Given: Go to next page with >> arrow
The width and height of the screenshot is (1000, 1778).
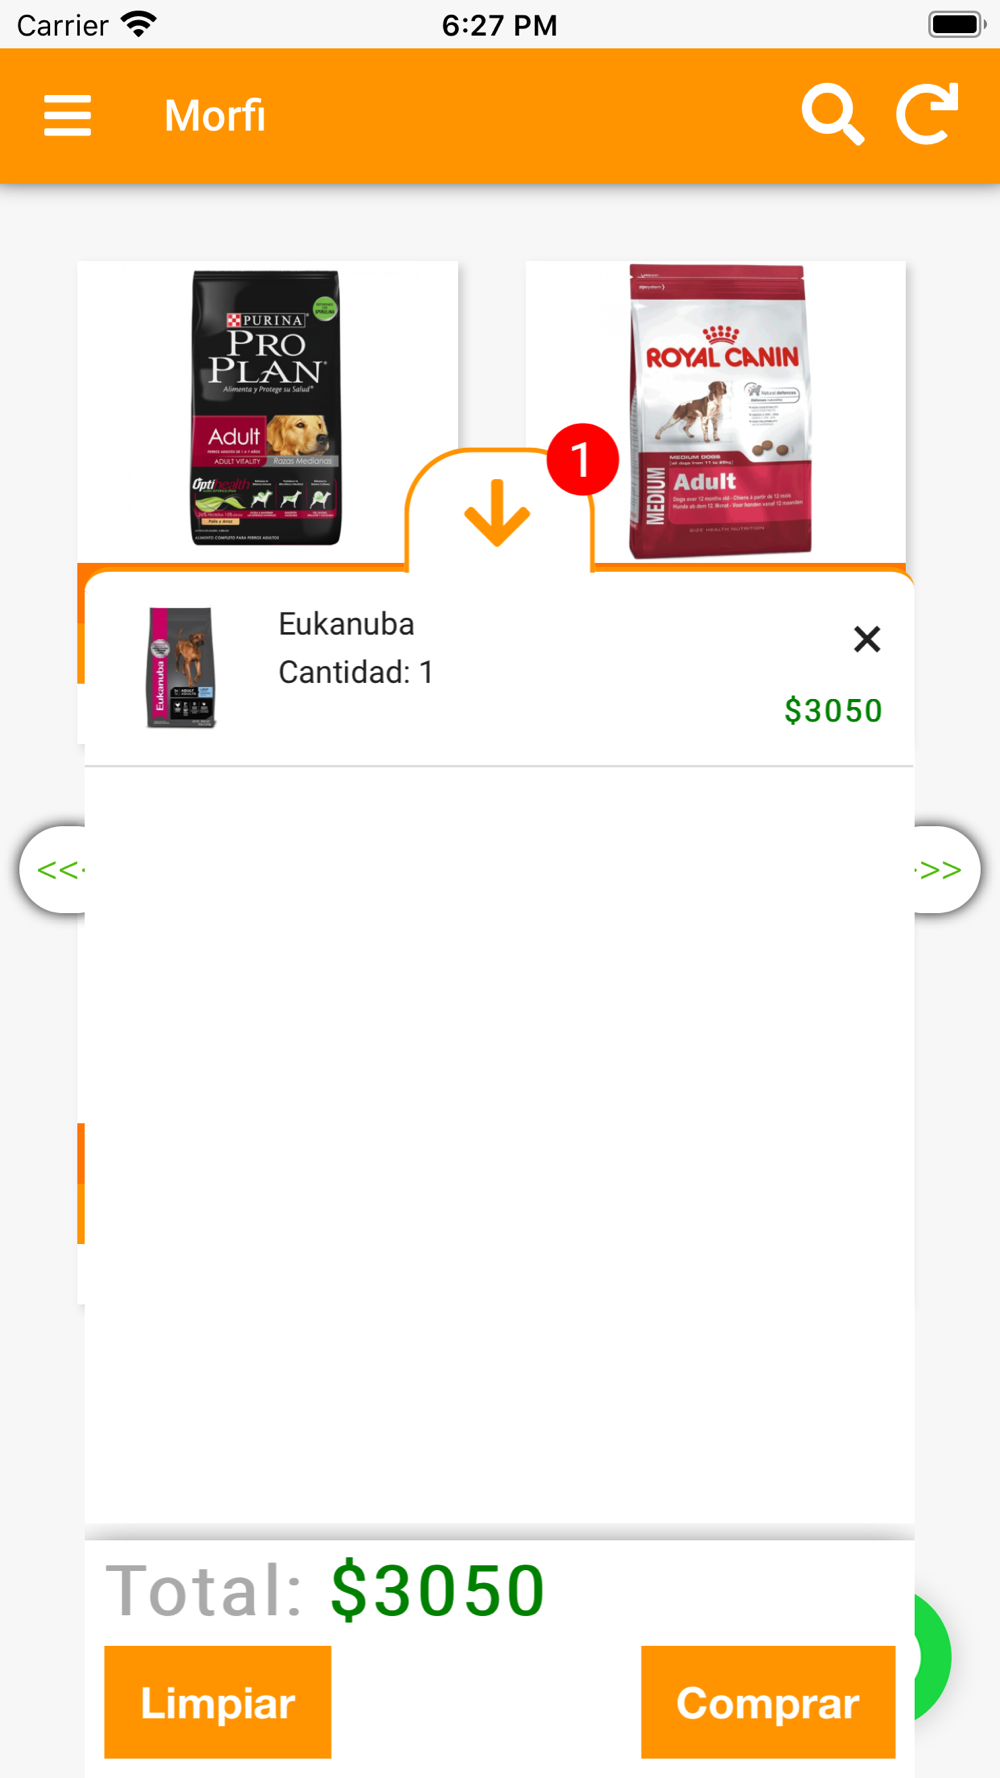Looking at the screenshot, I should click(946, 869).
